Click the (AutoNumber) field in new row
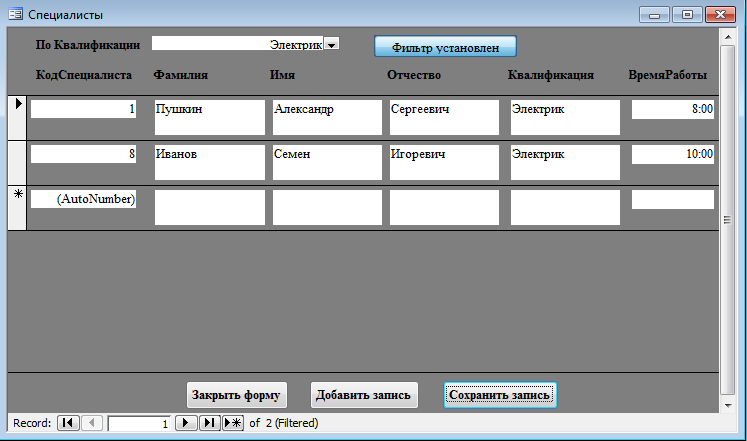The image size is (747, 441). click(x=83, y=199)
